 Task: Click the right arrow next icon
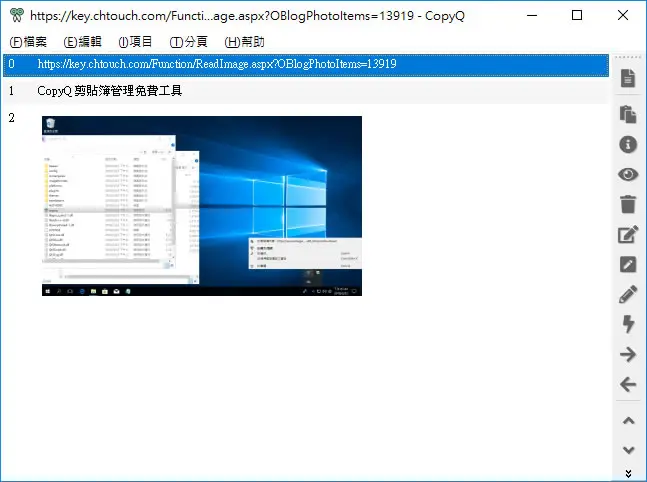pos(628,354)
